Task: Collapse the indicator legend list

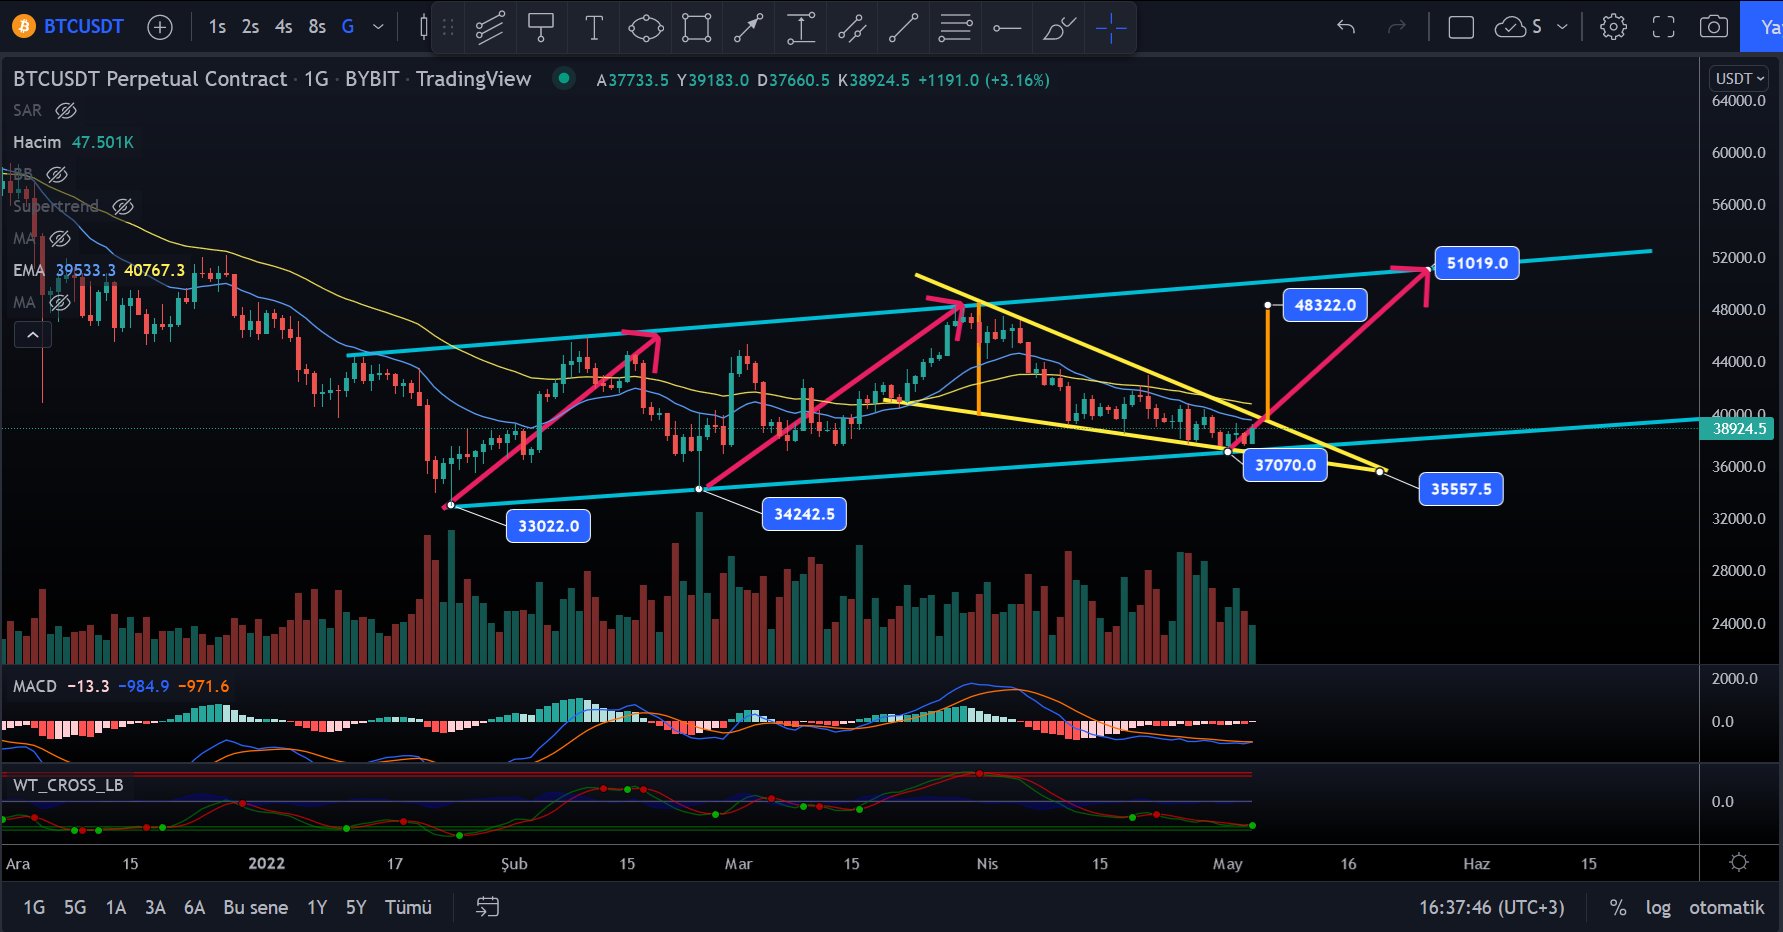Action: (x=32, y=335)
